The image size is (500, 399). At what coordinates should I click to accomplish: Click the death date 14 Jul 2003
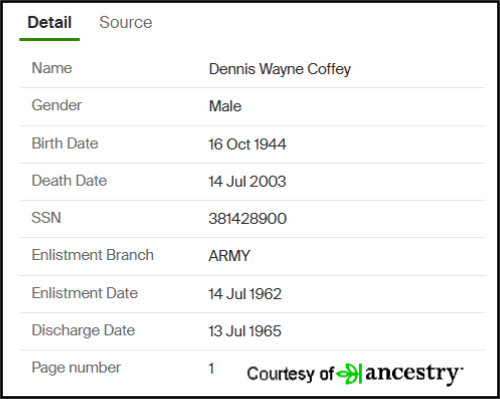[247, 182]
